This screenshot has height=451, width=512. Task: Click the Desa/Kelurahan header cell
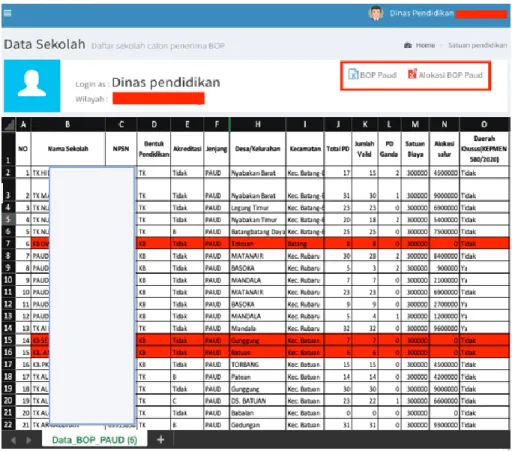click(x=257, y=149)
